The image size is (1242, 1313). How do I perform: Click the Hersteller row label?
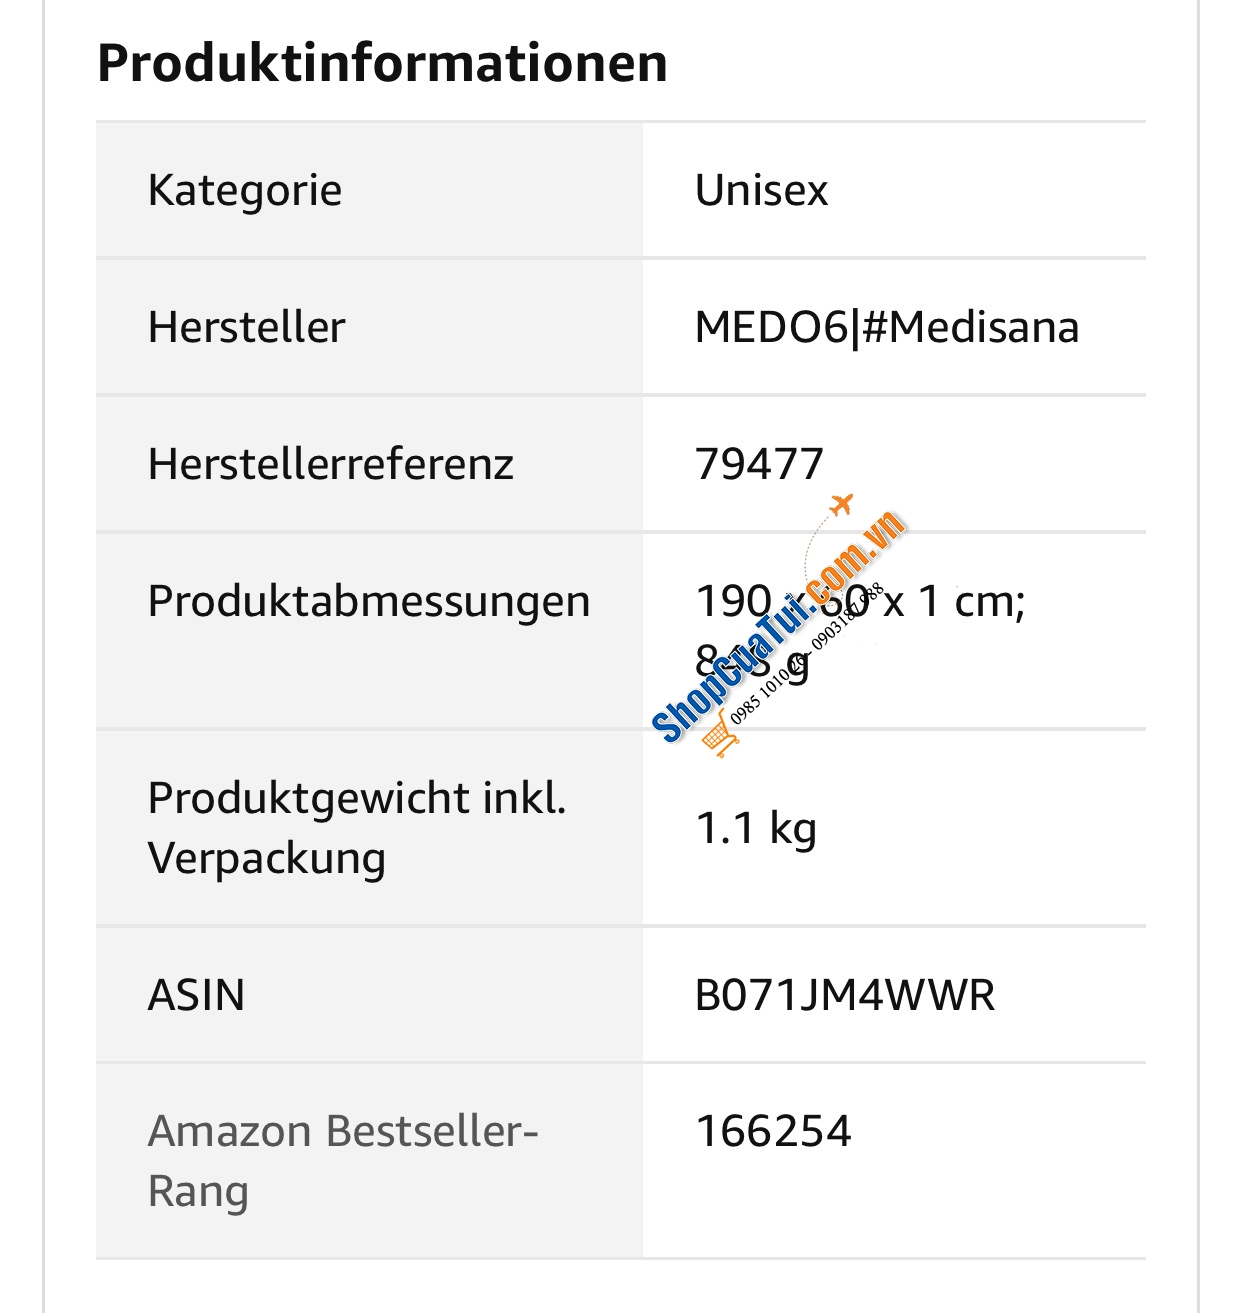[246, 327]
